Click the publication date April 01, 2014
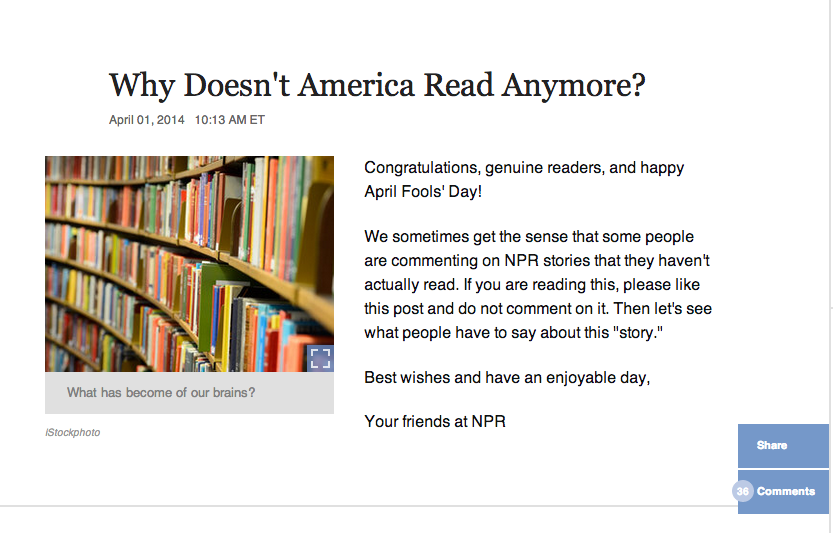The height and width of the screenshot is (533, 833). pos(147,120)
